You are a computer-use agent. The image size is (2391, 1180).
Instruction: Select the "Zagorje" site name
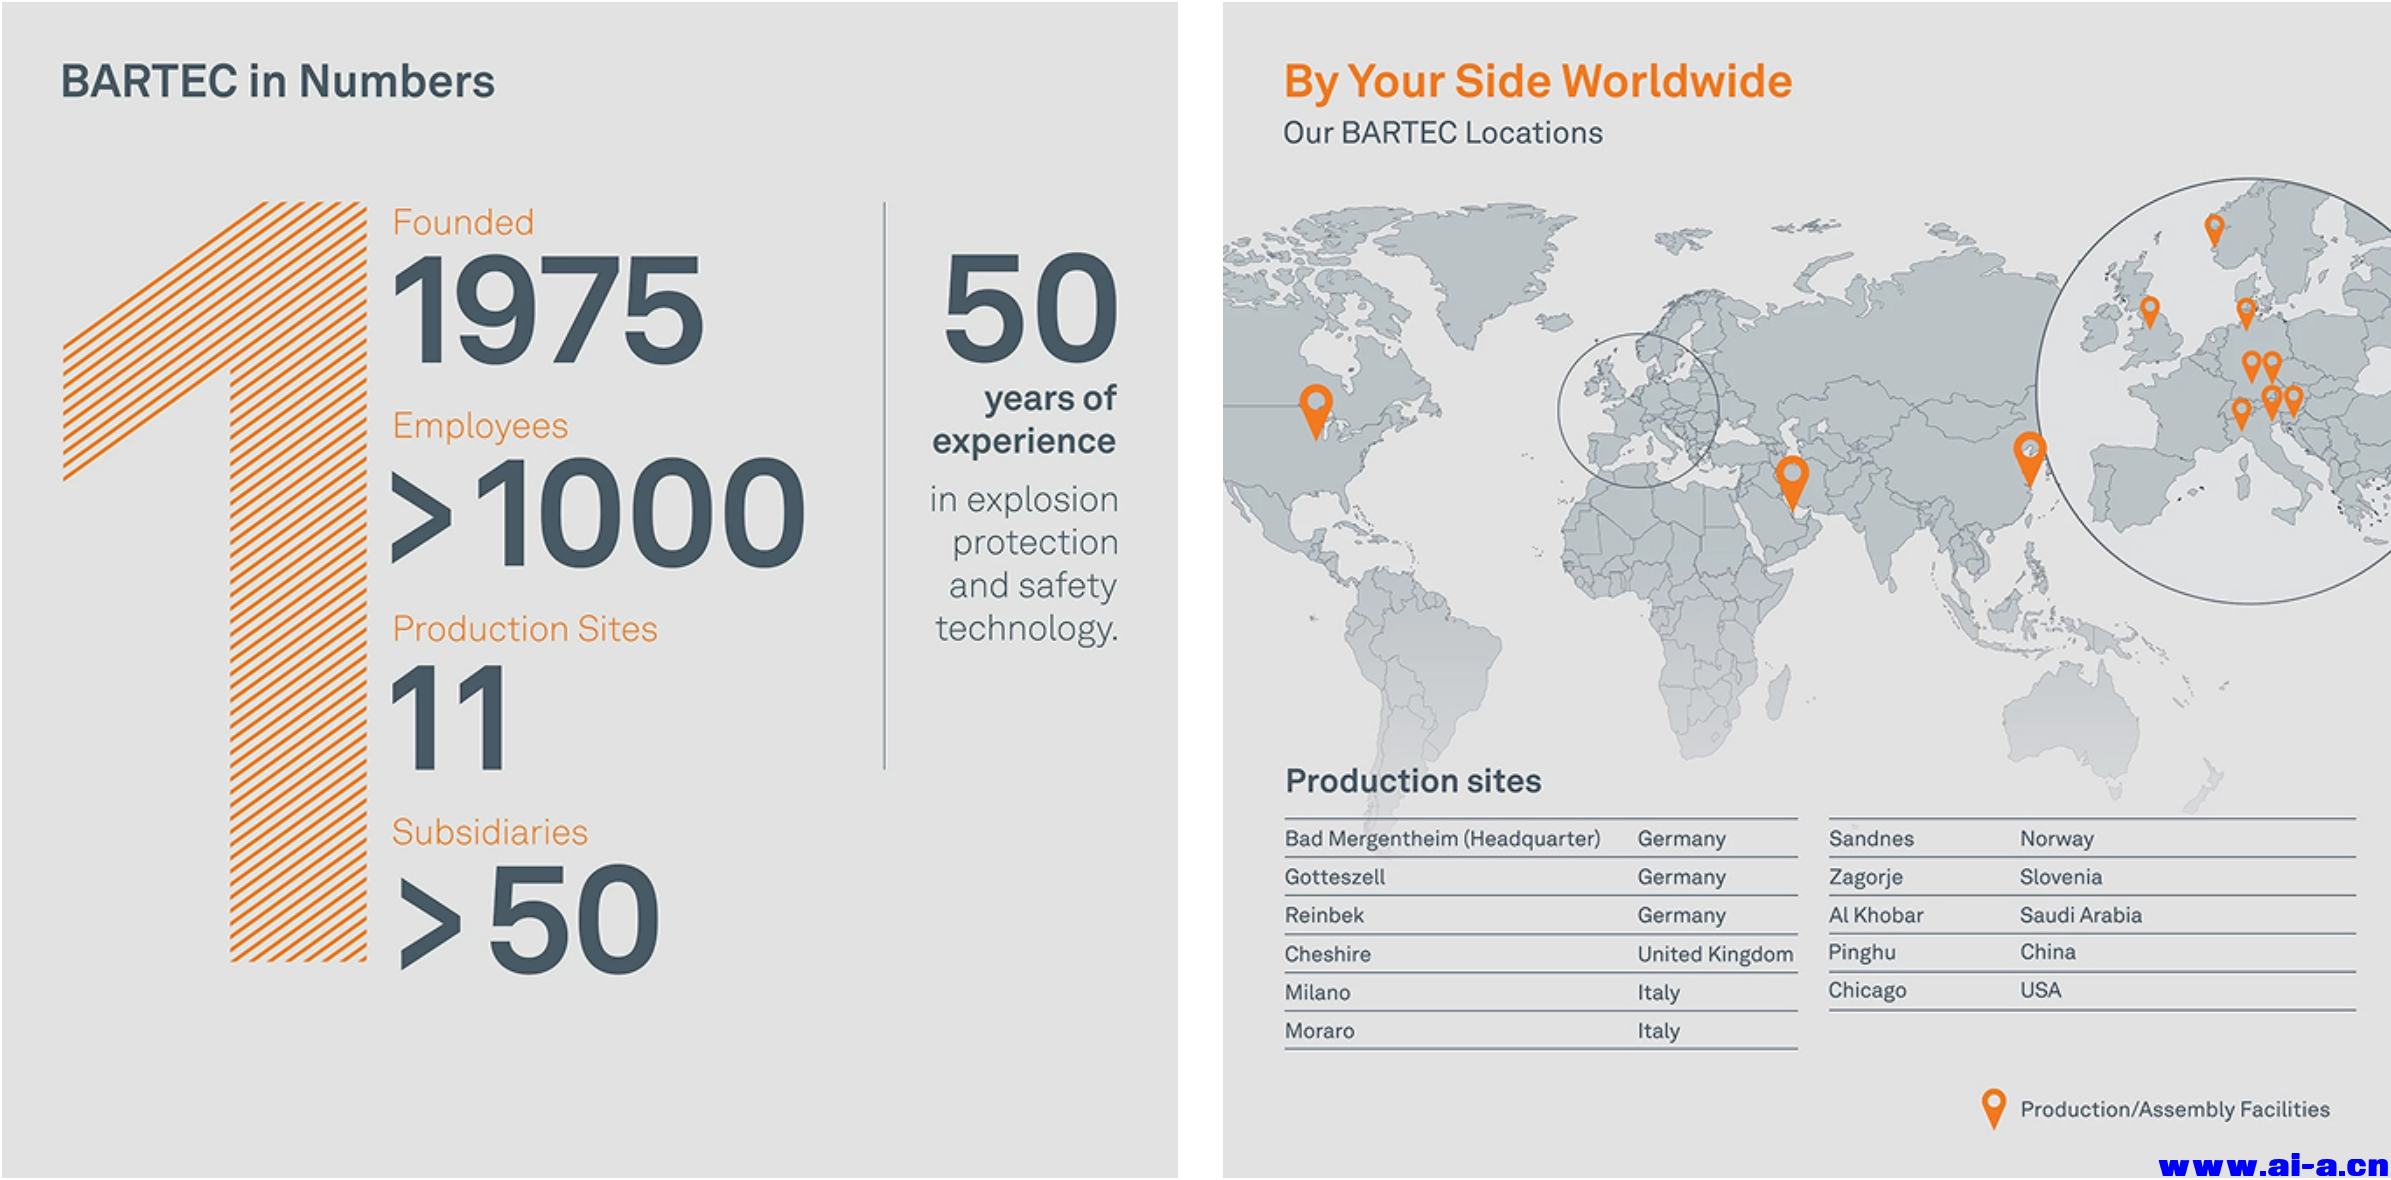(x=1865, y=877)
